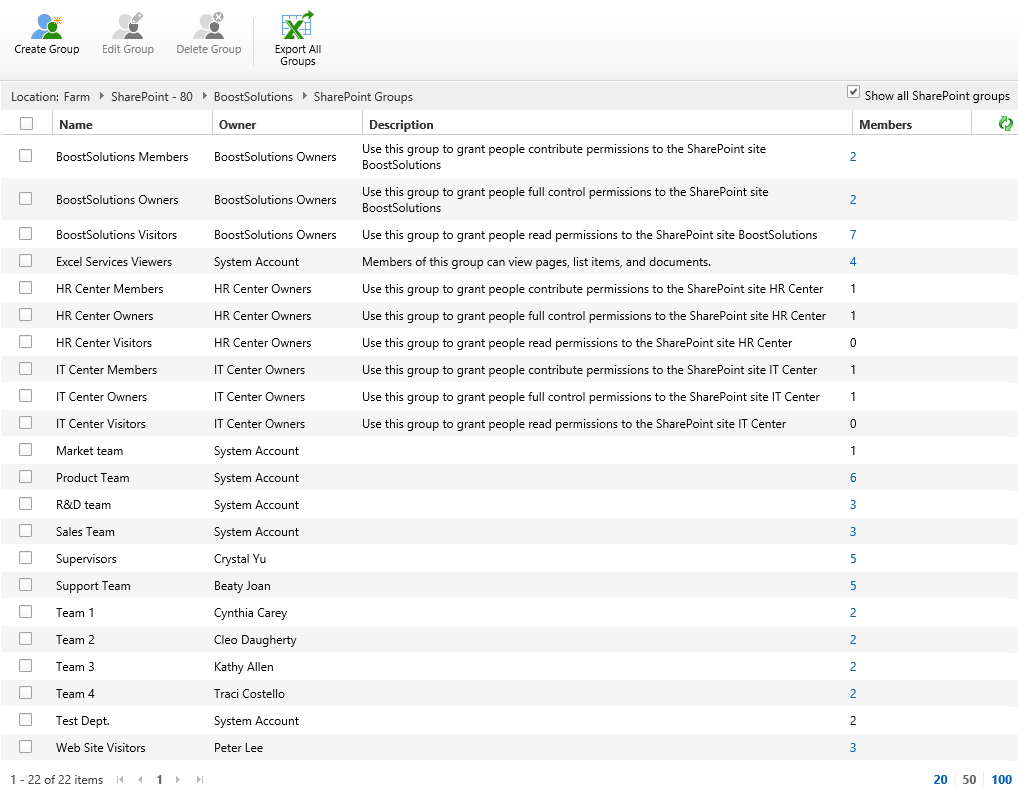Screen dimensions: 1018x800
Task: Sort by the Name column header
Action: pyautogui.click(x=75, y=125)
